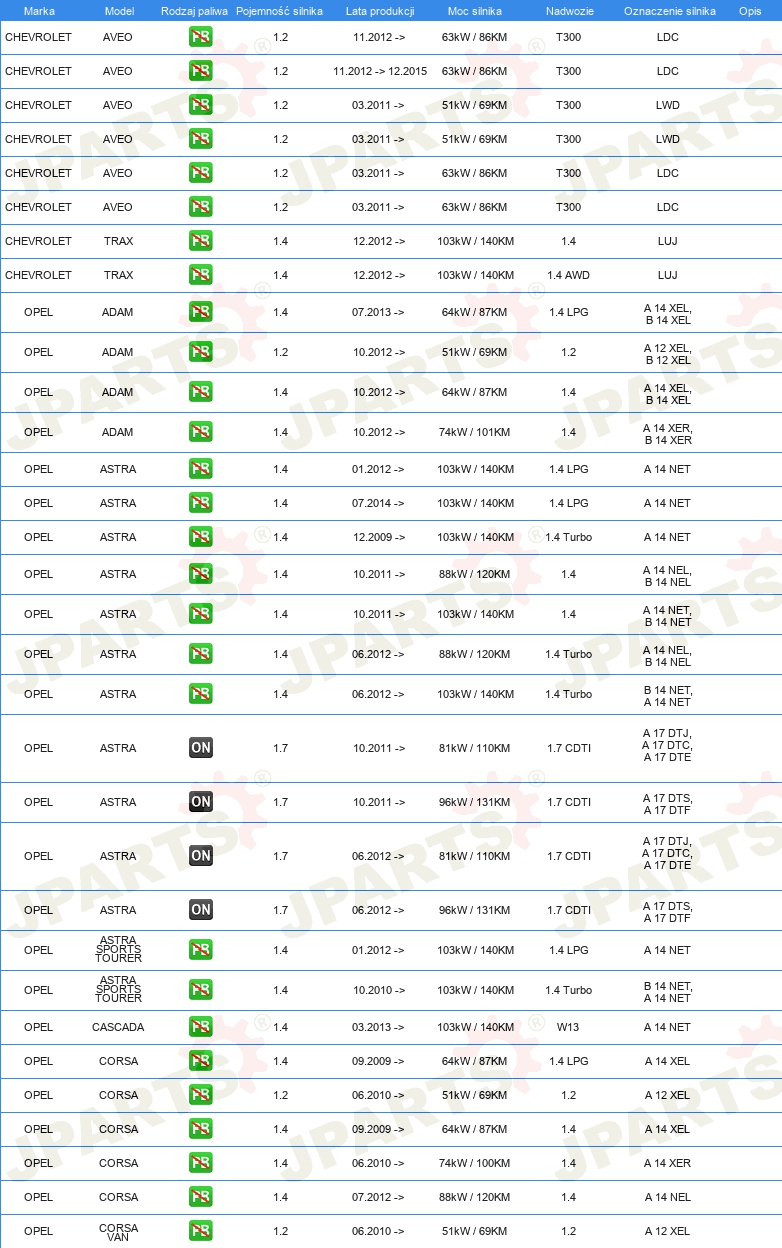Click the '11.2012 -> 12.2015' production years cell

(x=380, y=71)
